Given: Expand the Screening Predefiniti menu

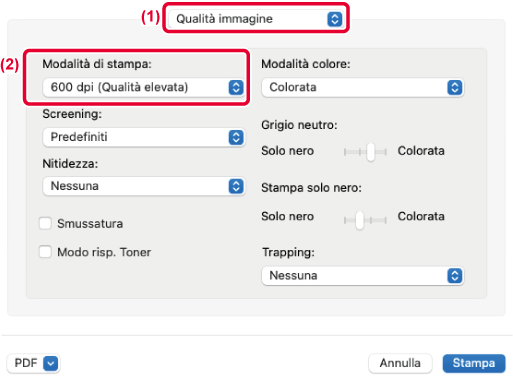Looking at the screenshot, I should point(144,137).
